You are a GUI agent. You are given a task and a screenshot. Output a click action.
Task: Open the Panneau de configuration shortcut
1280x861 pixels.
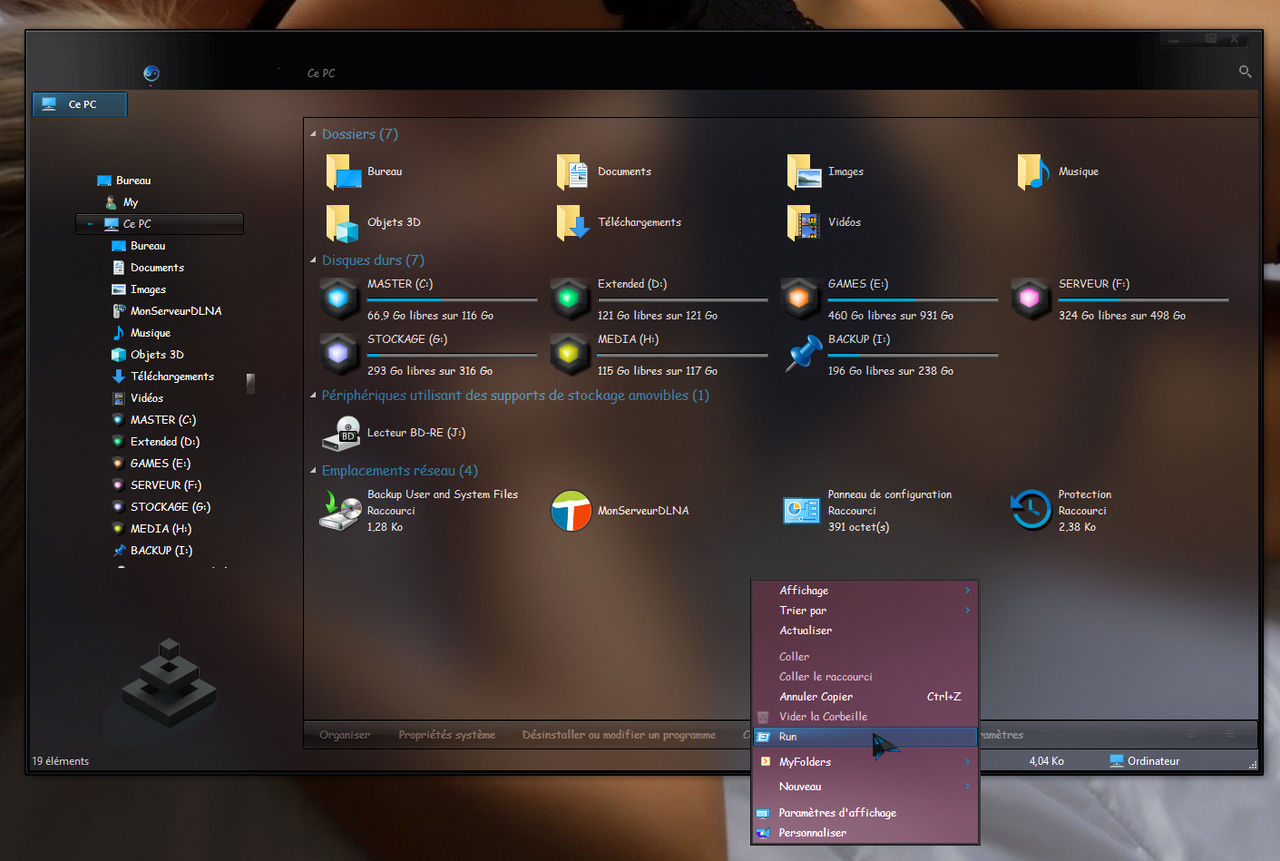802,510
